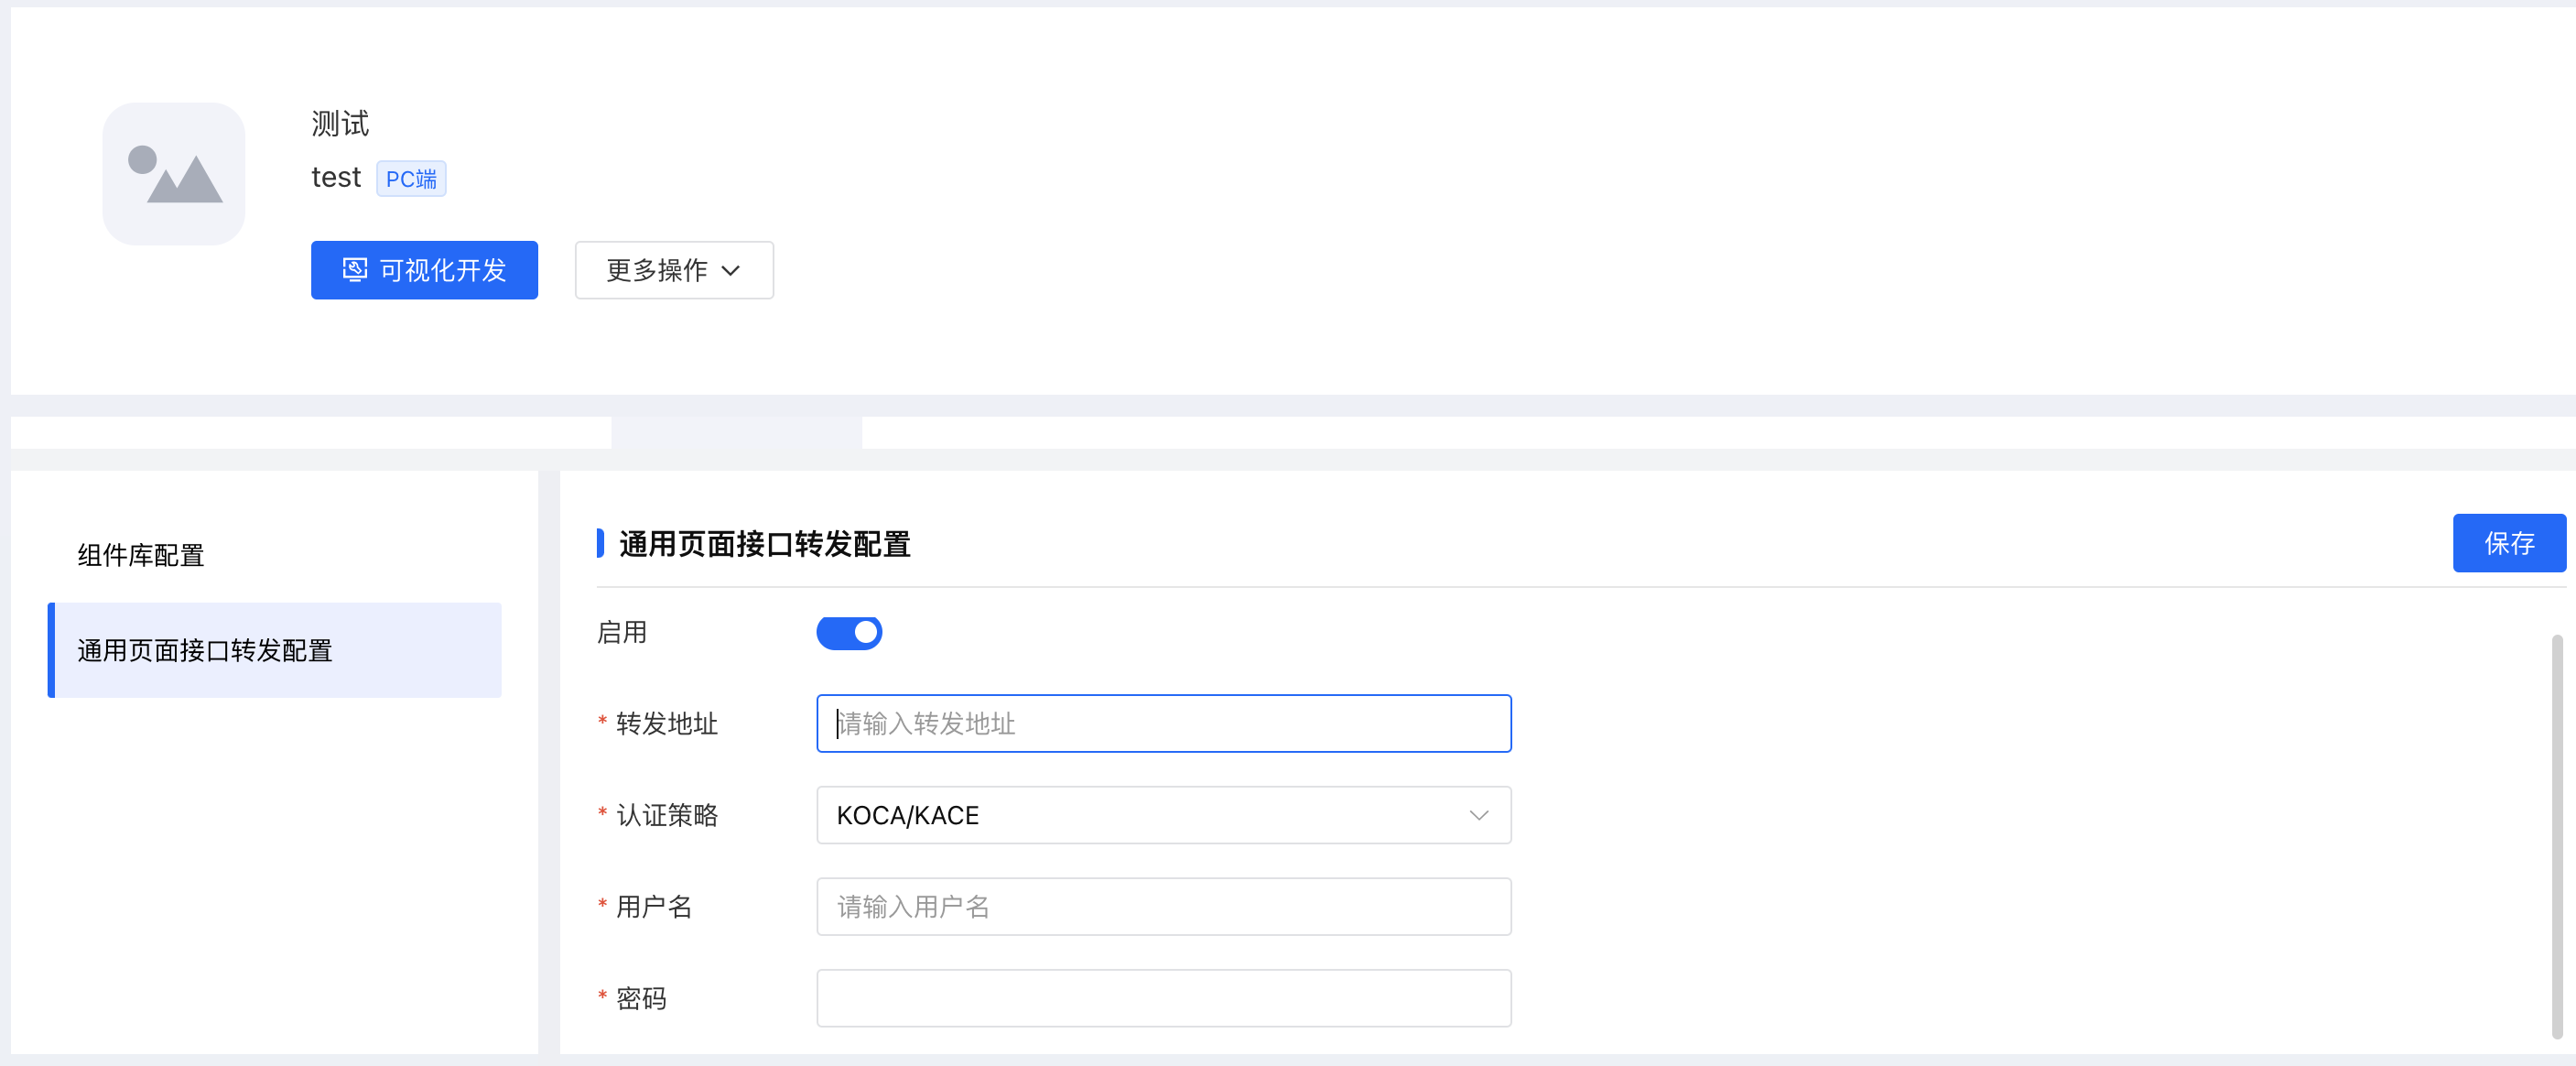Click the 密码 field label
The width and height of the screenshot is (2576, 1066).
tap(641, 998)
